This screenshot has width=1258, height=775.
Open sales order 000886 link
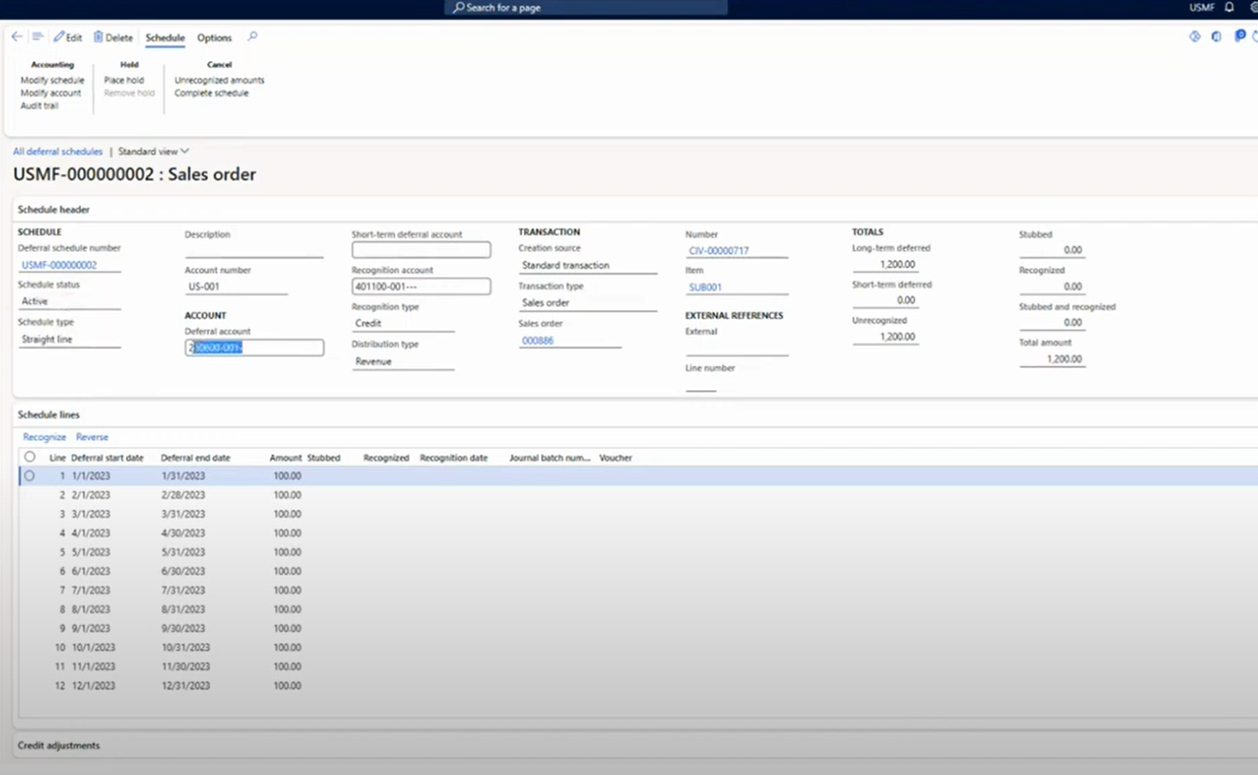(537, 341)
